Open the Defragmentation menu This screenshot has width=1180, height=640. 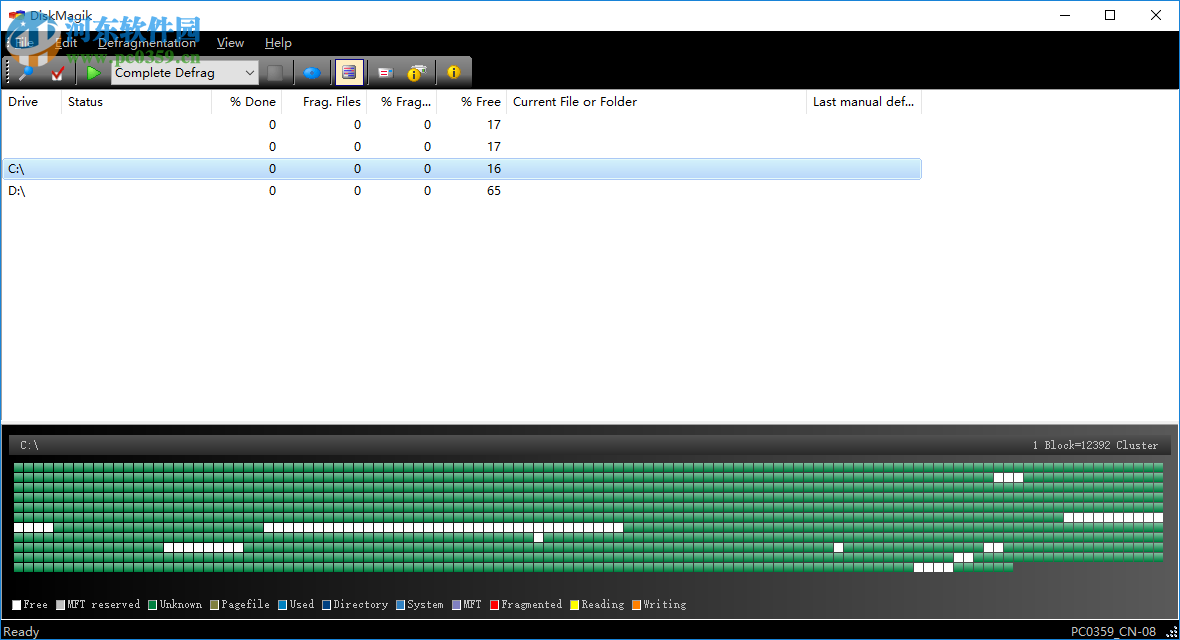(147, 43)
